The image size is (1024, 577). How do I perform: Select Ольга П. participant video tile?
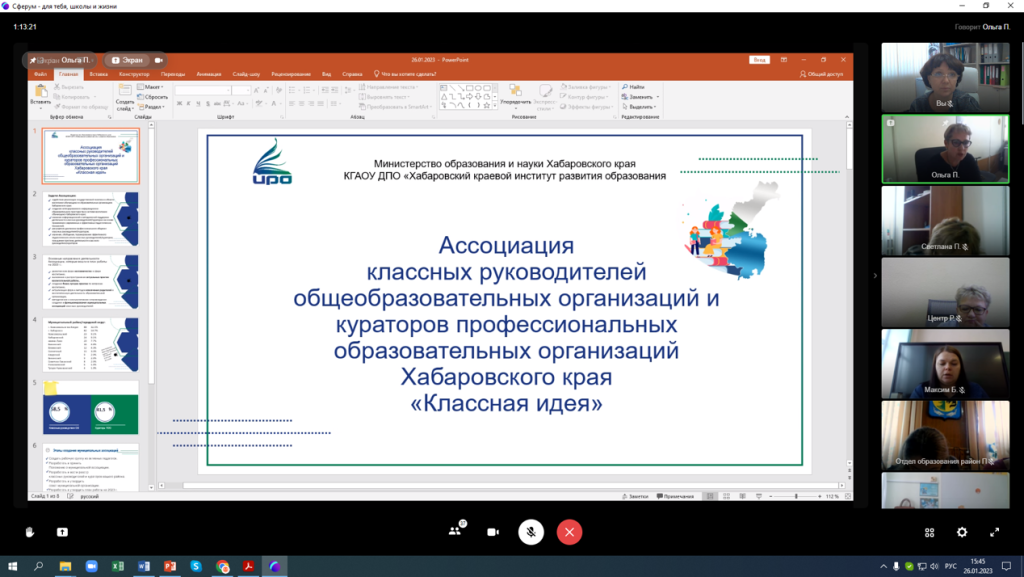[x=945, y=149]
